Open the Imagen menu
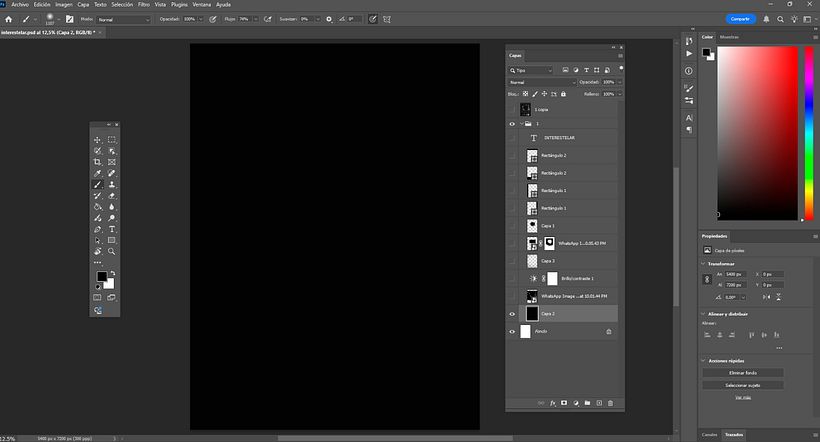This screenshot has width=820, height=442. pyautogui.click(x=64, y=4)
